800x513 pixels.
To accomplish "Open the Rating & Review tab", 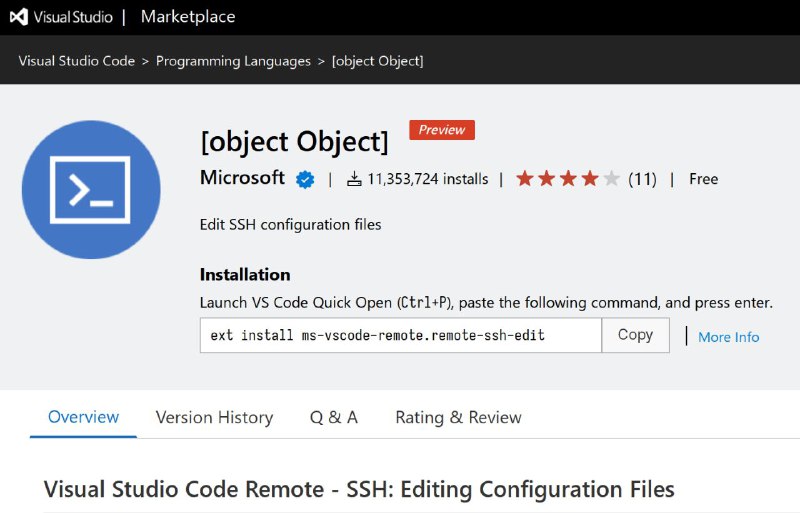I will pos(458,418).
